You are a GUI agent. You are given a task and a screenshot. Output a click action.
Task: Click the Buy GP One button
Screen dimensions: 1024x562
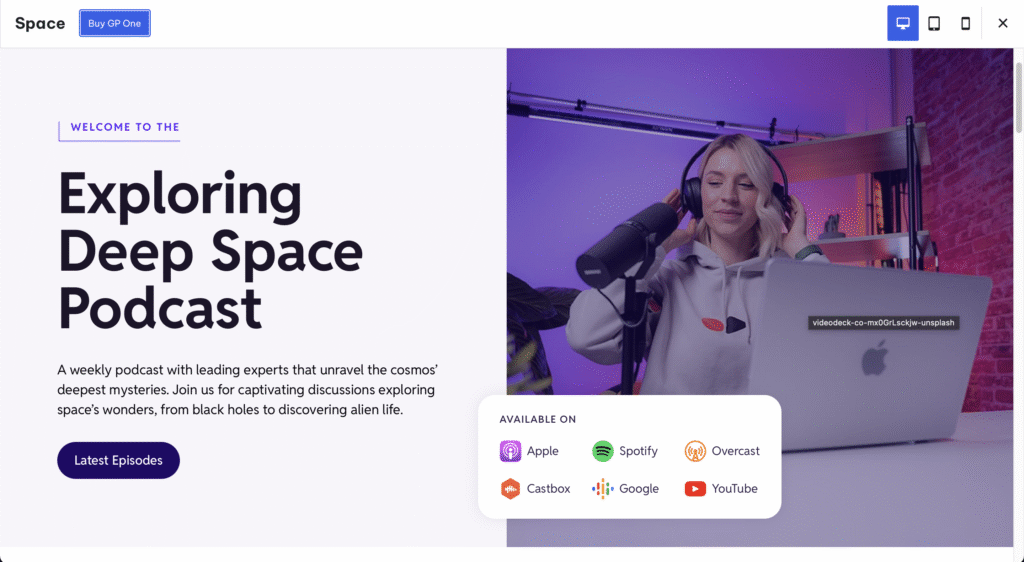coord(115,23)
